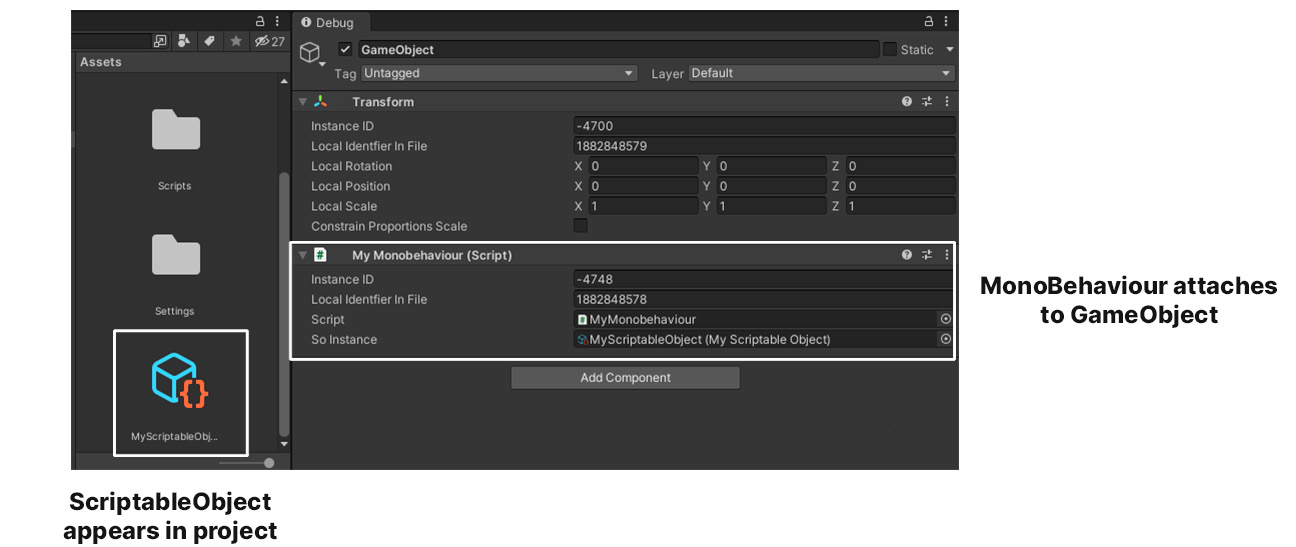The height and width of the screenshot is (547, 1296).
Task: Click Local Rotation X field
Action: click(x=643, y=166)
